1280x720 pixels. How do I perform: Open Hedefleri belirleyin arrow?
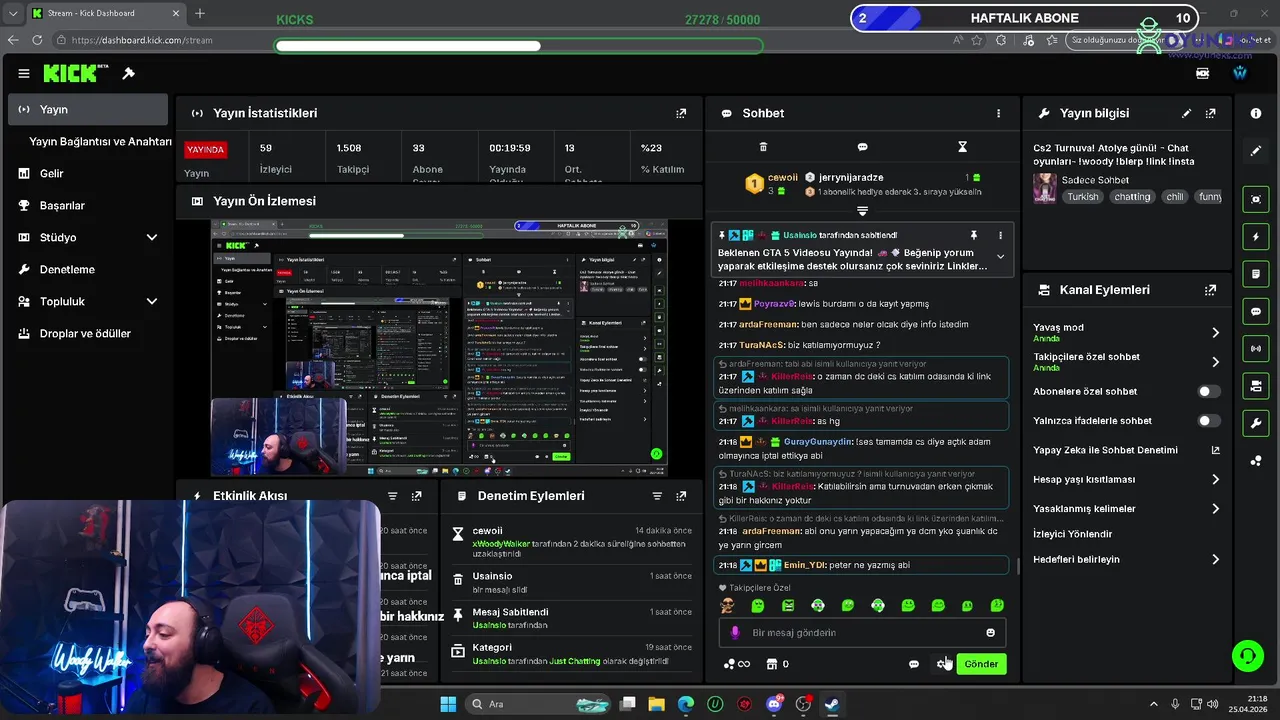1215,559
